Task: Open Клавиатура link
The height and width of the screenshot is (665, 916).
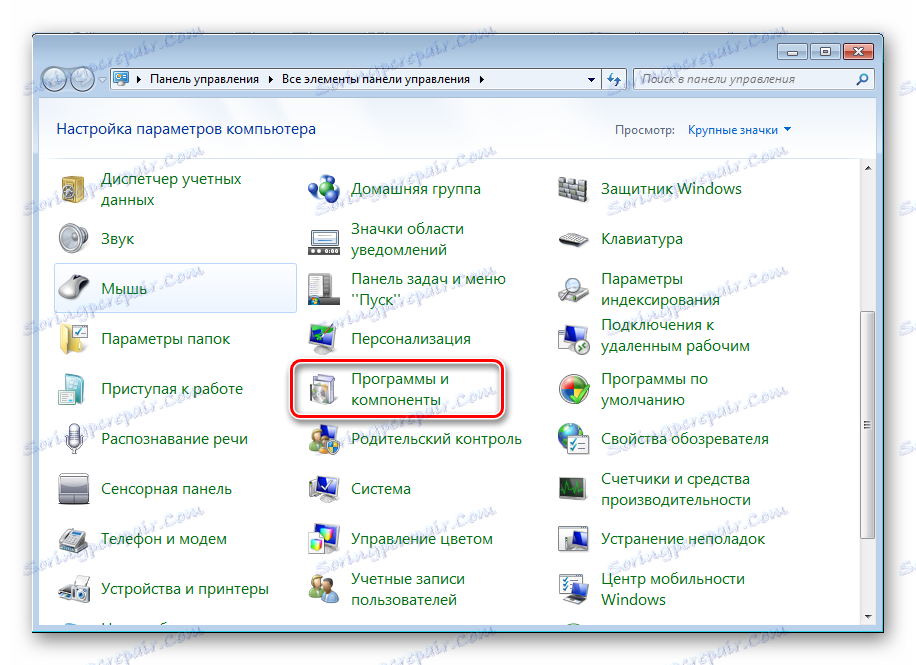Action: 641,238
